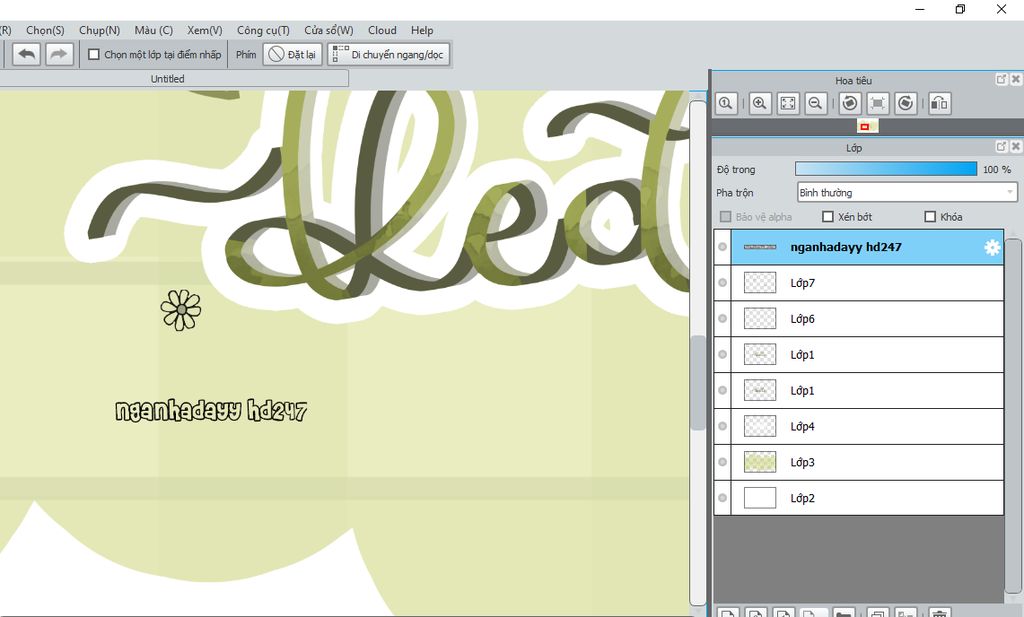This screenshot has width=1024, height=617.
Task: Redo the action with the forward arrow
Action: tap(59, 54)
